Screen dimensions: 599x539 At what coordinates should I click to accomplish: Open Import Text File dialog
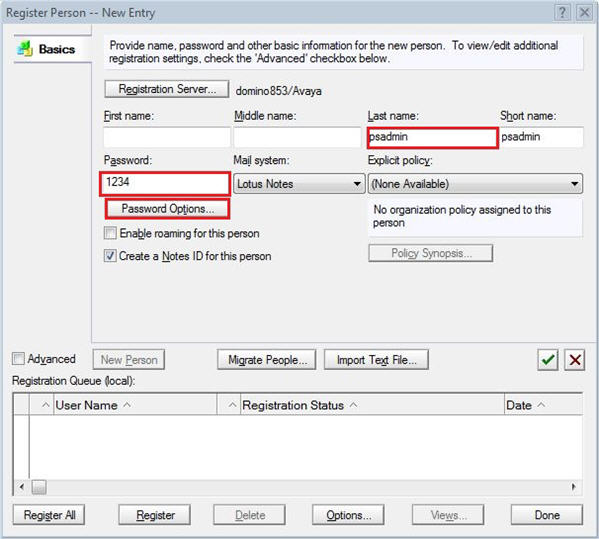[x=376, y=360]
